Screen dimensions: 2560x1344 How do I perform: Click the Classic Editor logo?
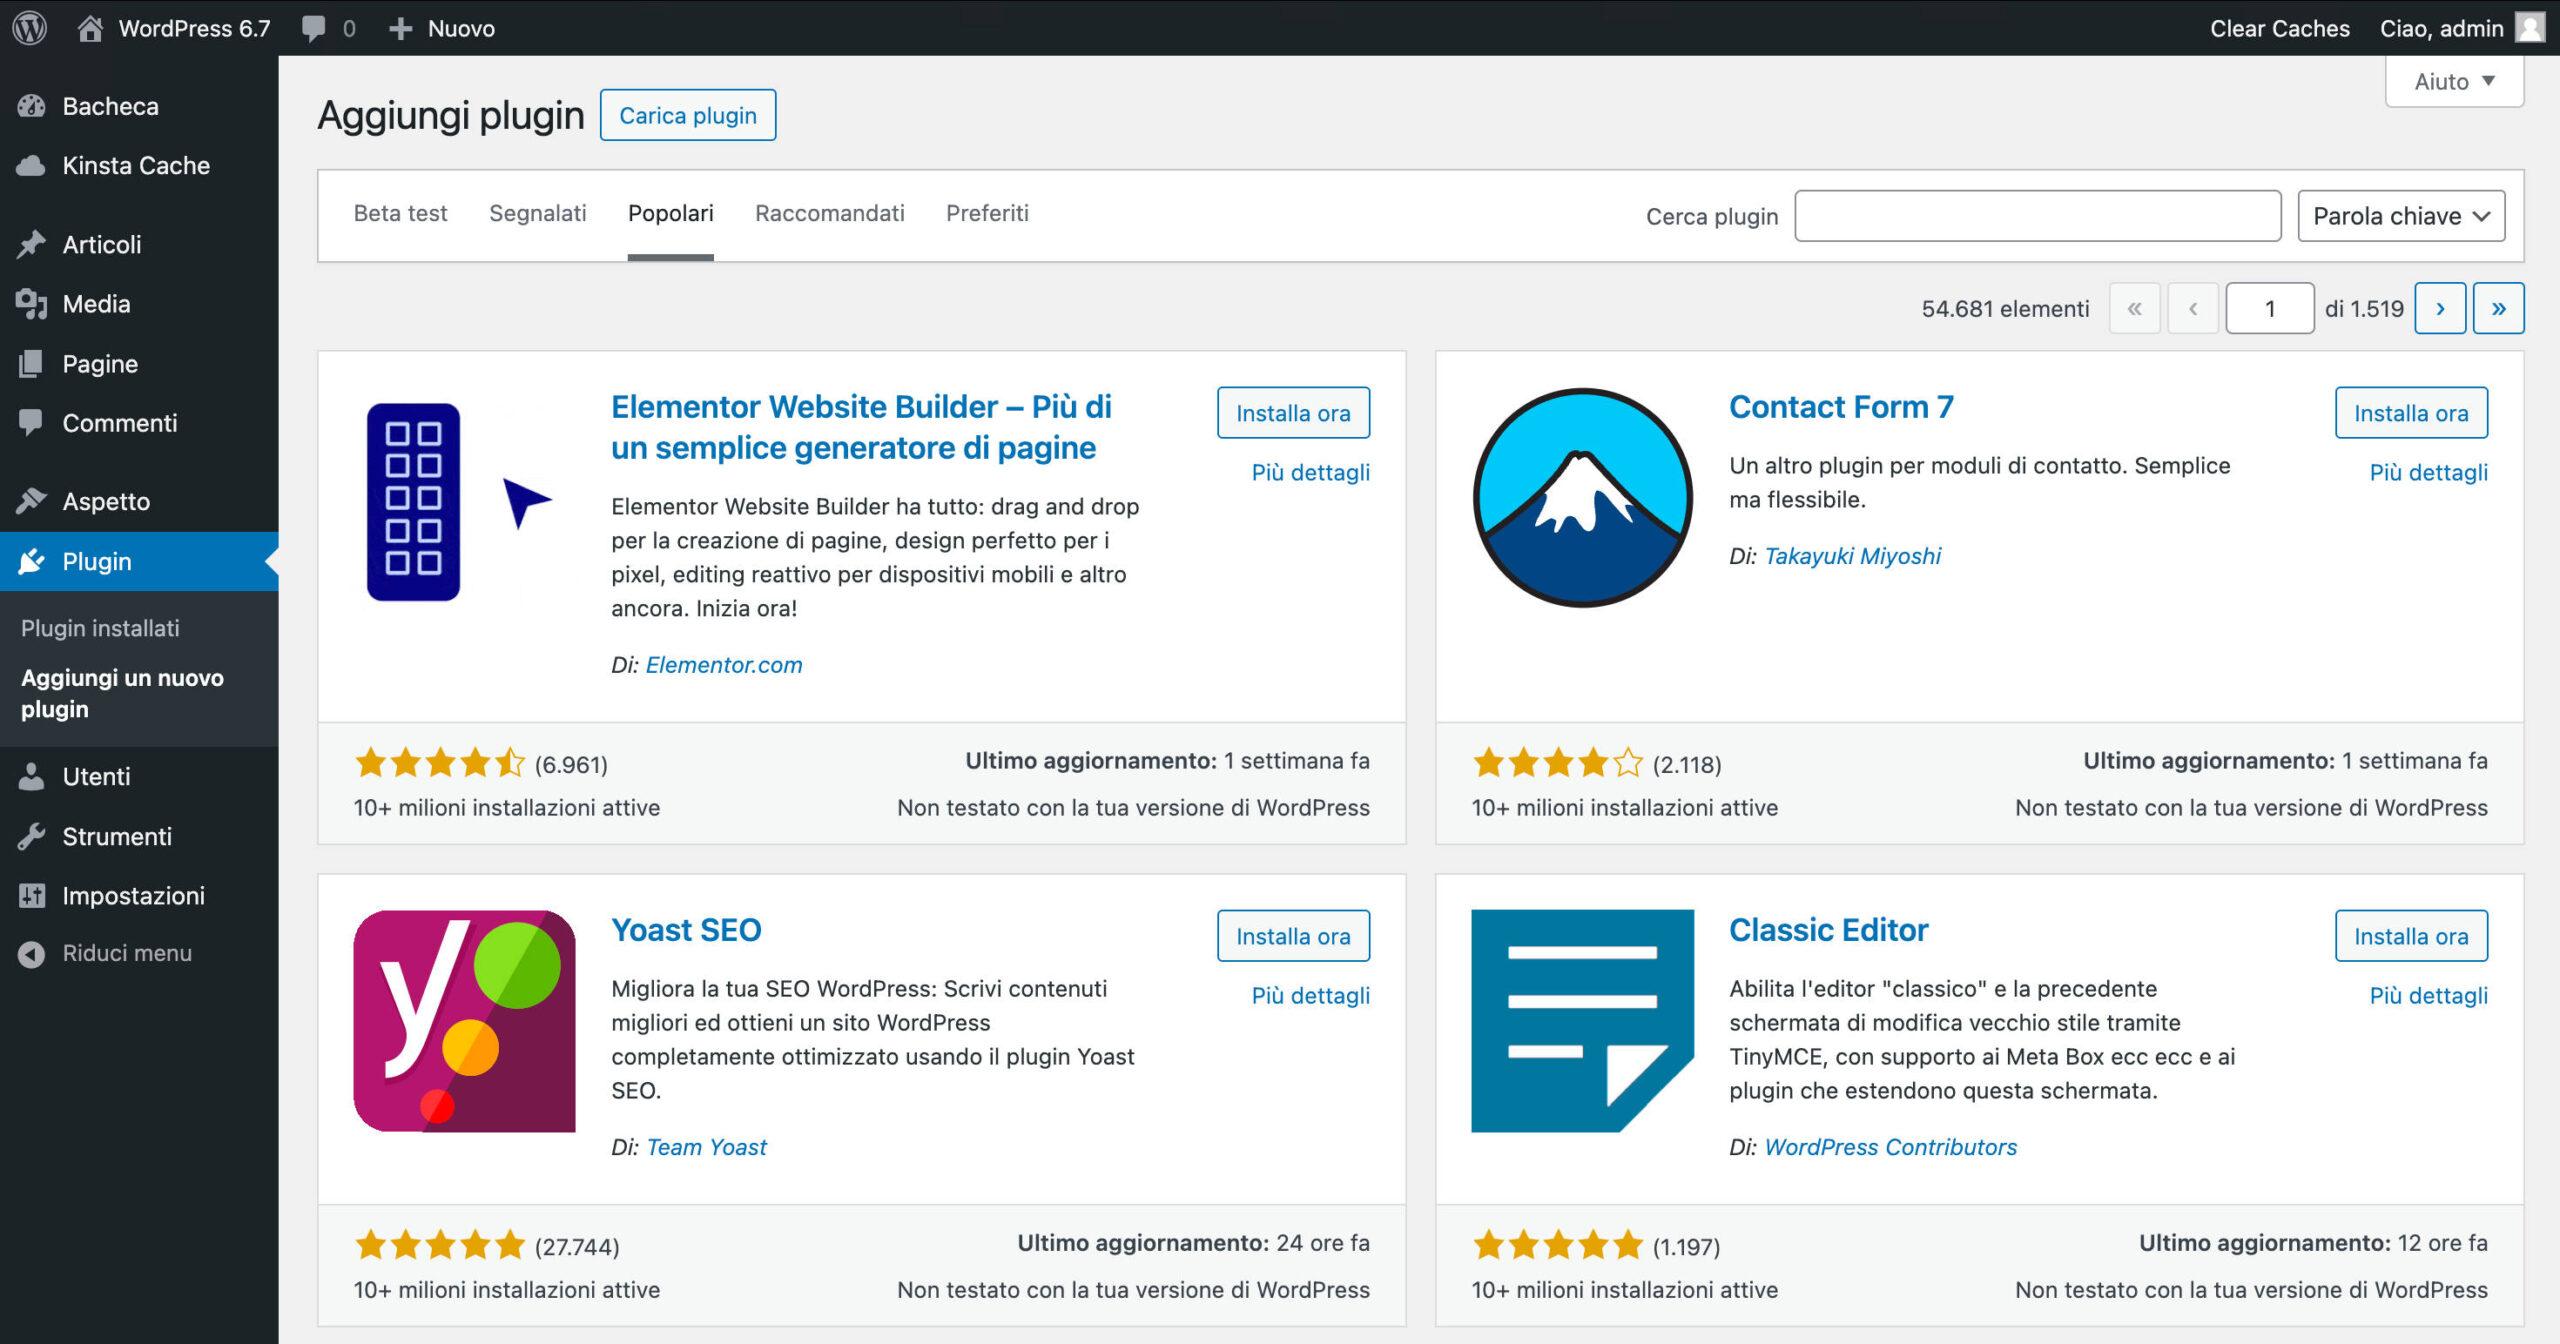tap(1583, 1021)
